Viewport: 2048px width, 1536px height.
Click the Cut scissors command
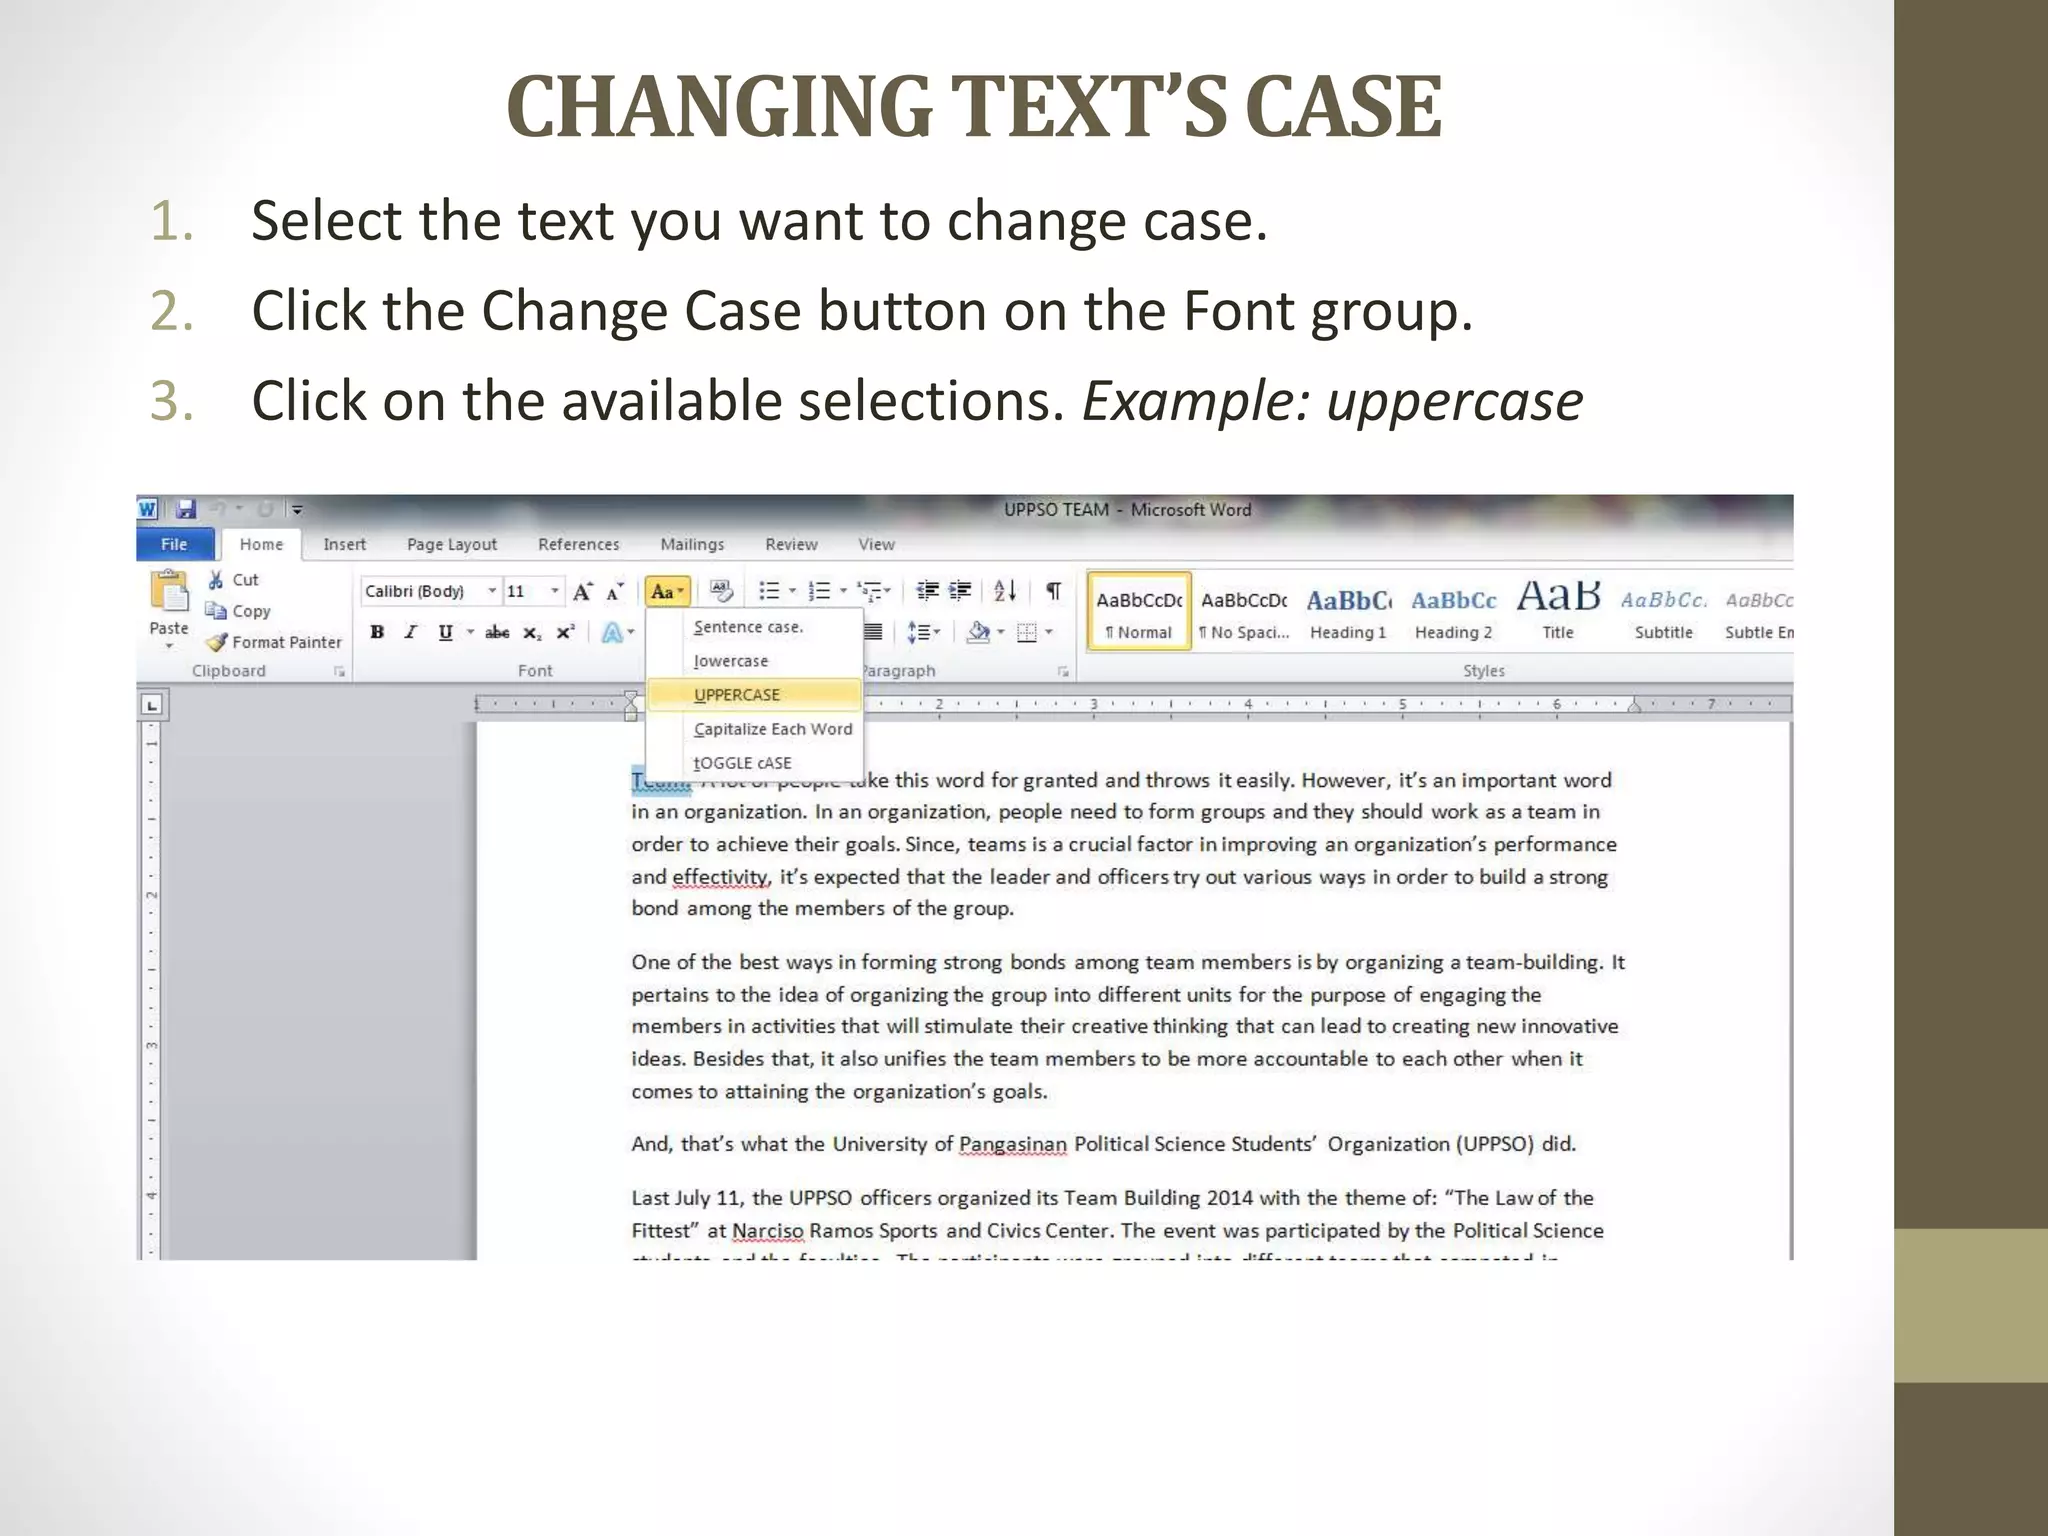233,580
